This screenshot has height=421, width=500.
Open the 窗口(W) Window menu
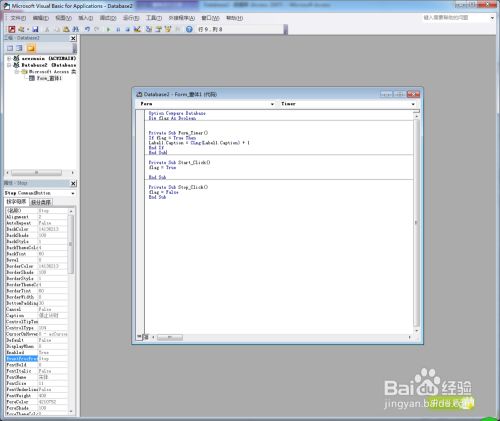pyautogui.click(x=210, y=18)
